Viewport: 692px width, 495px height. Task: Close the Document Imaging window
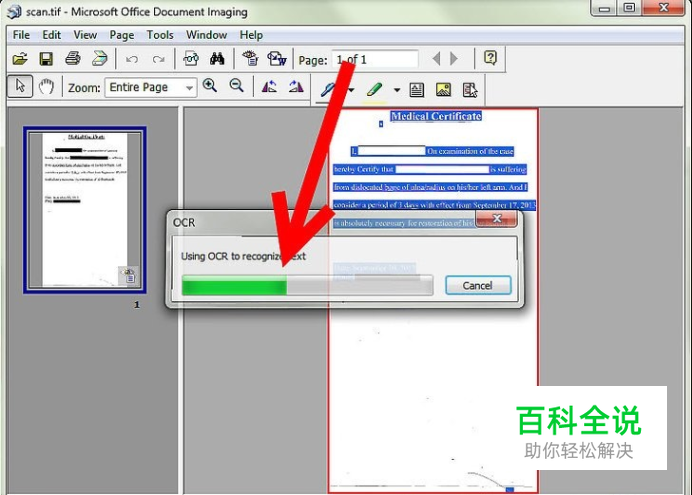coord(663,8)
